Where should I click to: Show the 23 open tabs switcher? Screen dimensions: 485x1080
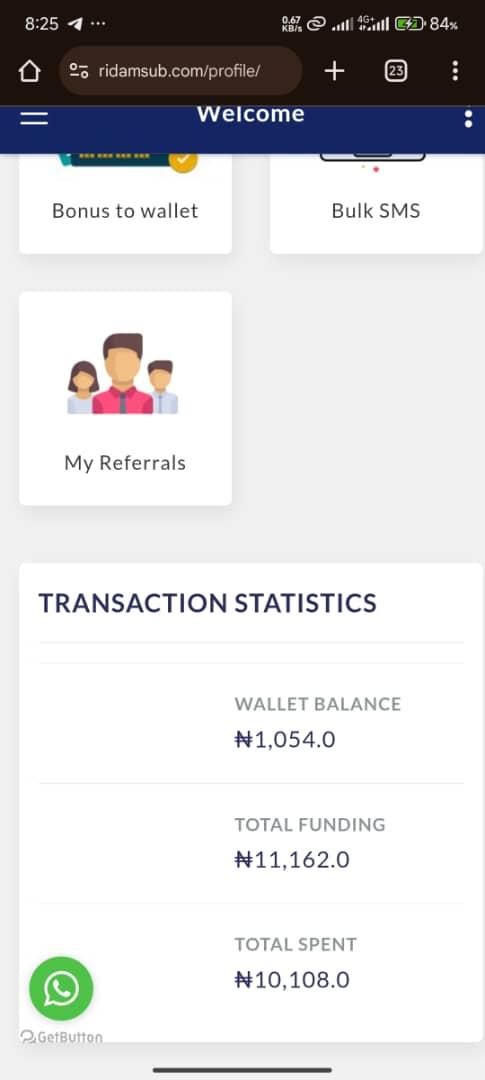pyautogui.click(x=396, y=70)
